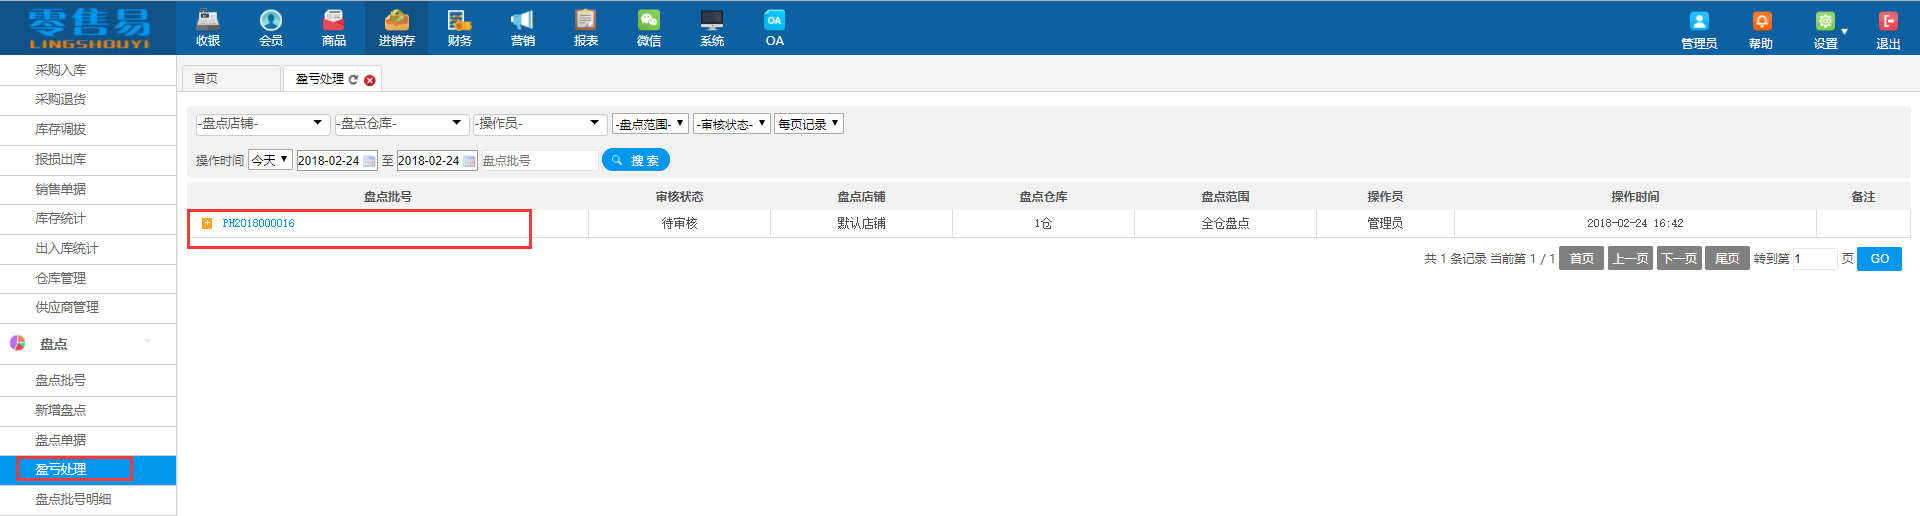Click the GO page jump button

coord(1879,258)
